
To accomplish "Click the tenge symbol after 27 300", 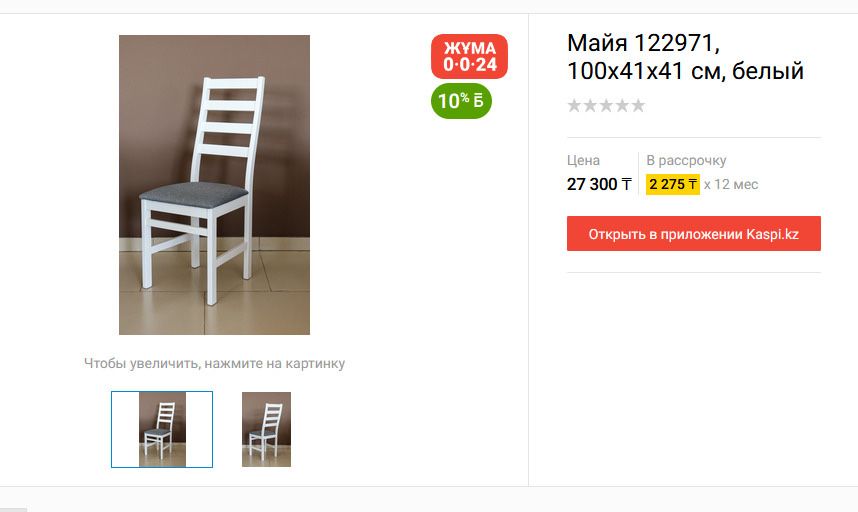I will (627, 184).
